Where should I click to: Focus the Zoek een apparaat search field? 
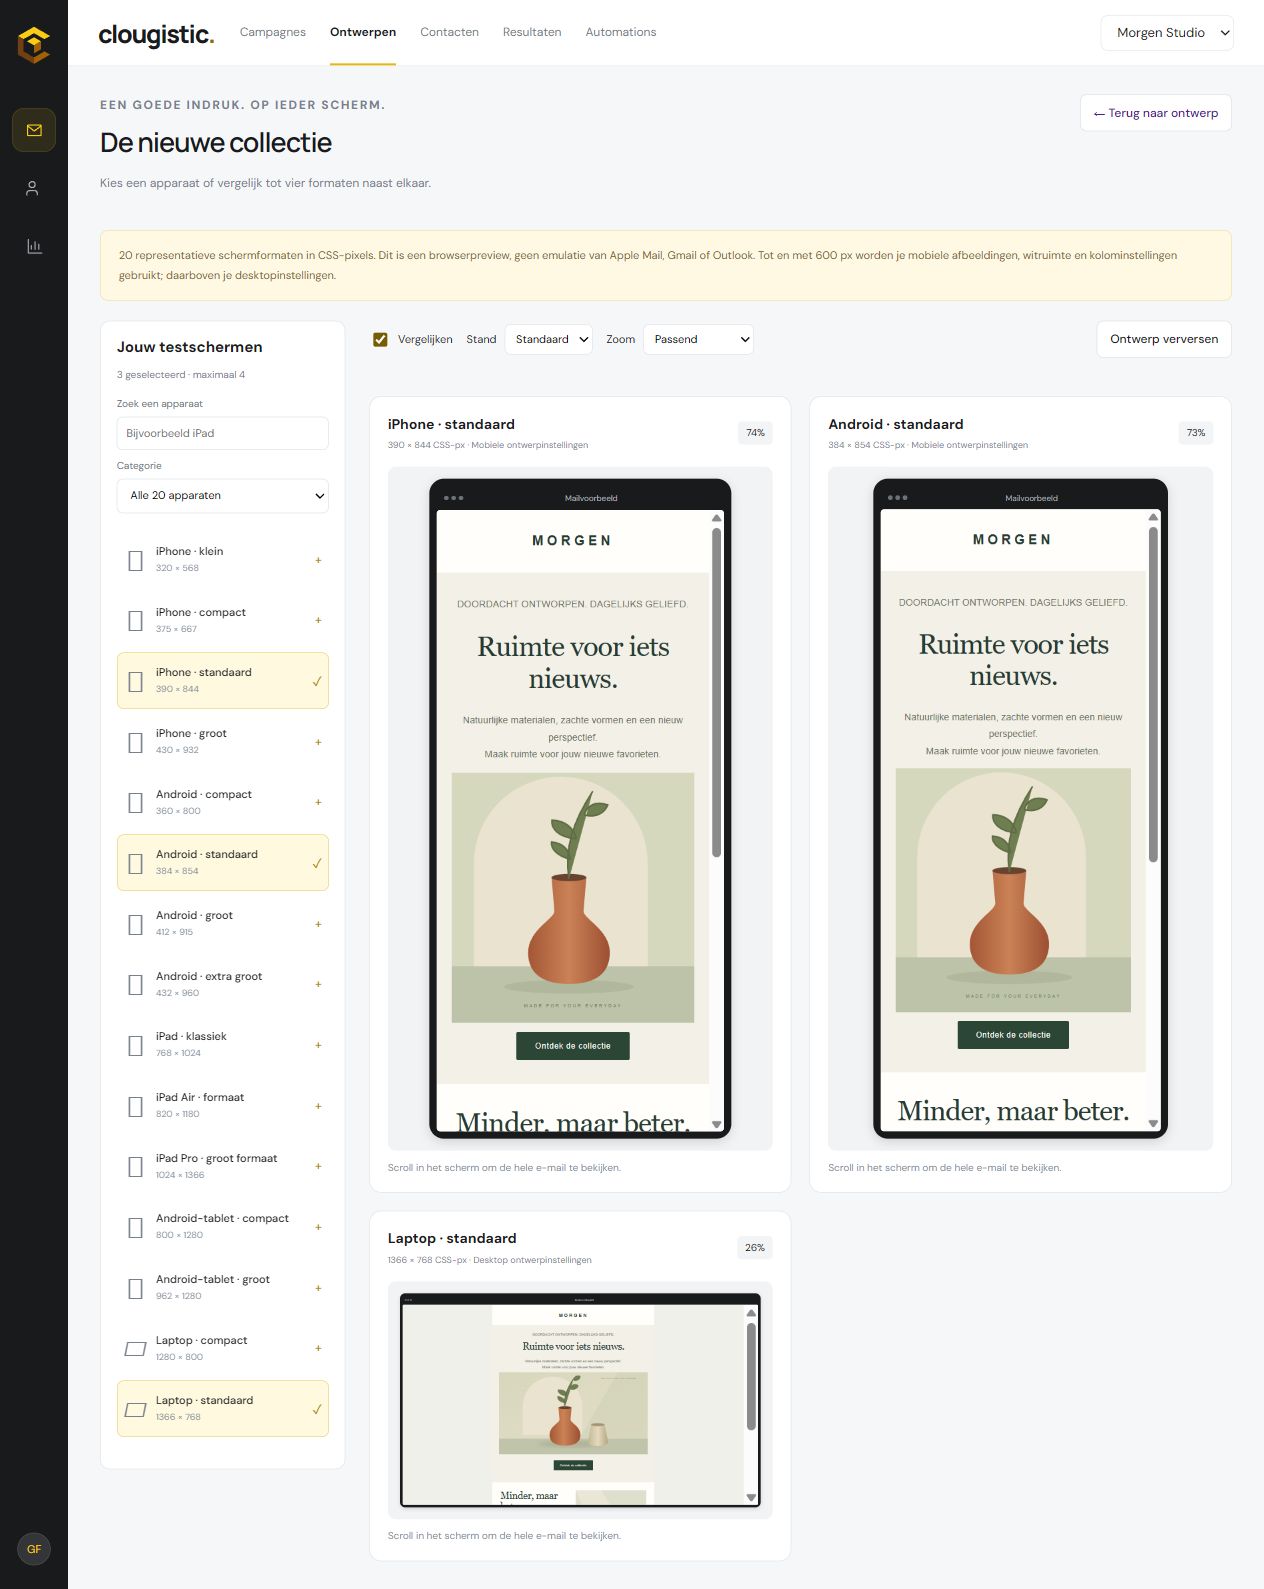pos(223,433)
